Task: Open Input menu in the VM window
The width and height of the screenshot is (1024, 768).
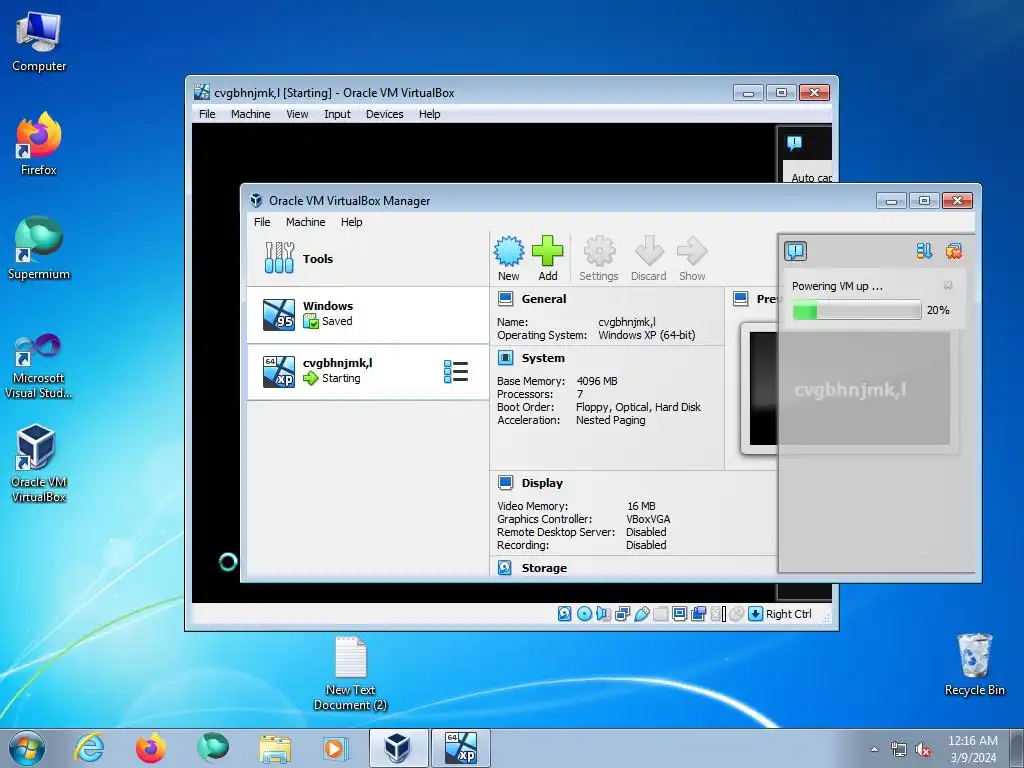Action: (338, 114)
